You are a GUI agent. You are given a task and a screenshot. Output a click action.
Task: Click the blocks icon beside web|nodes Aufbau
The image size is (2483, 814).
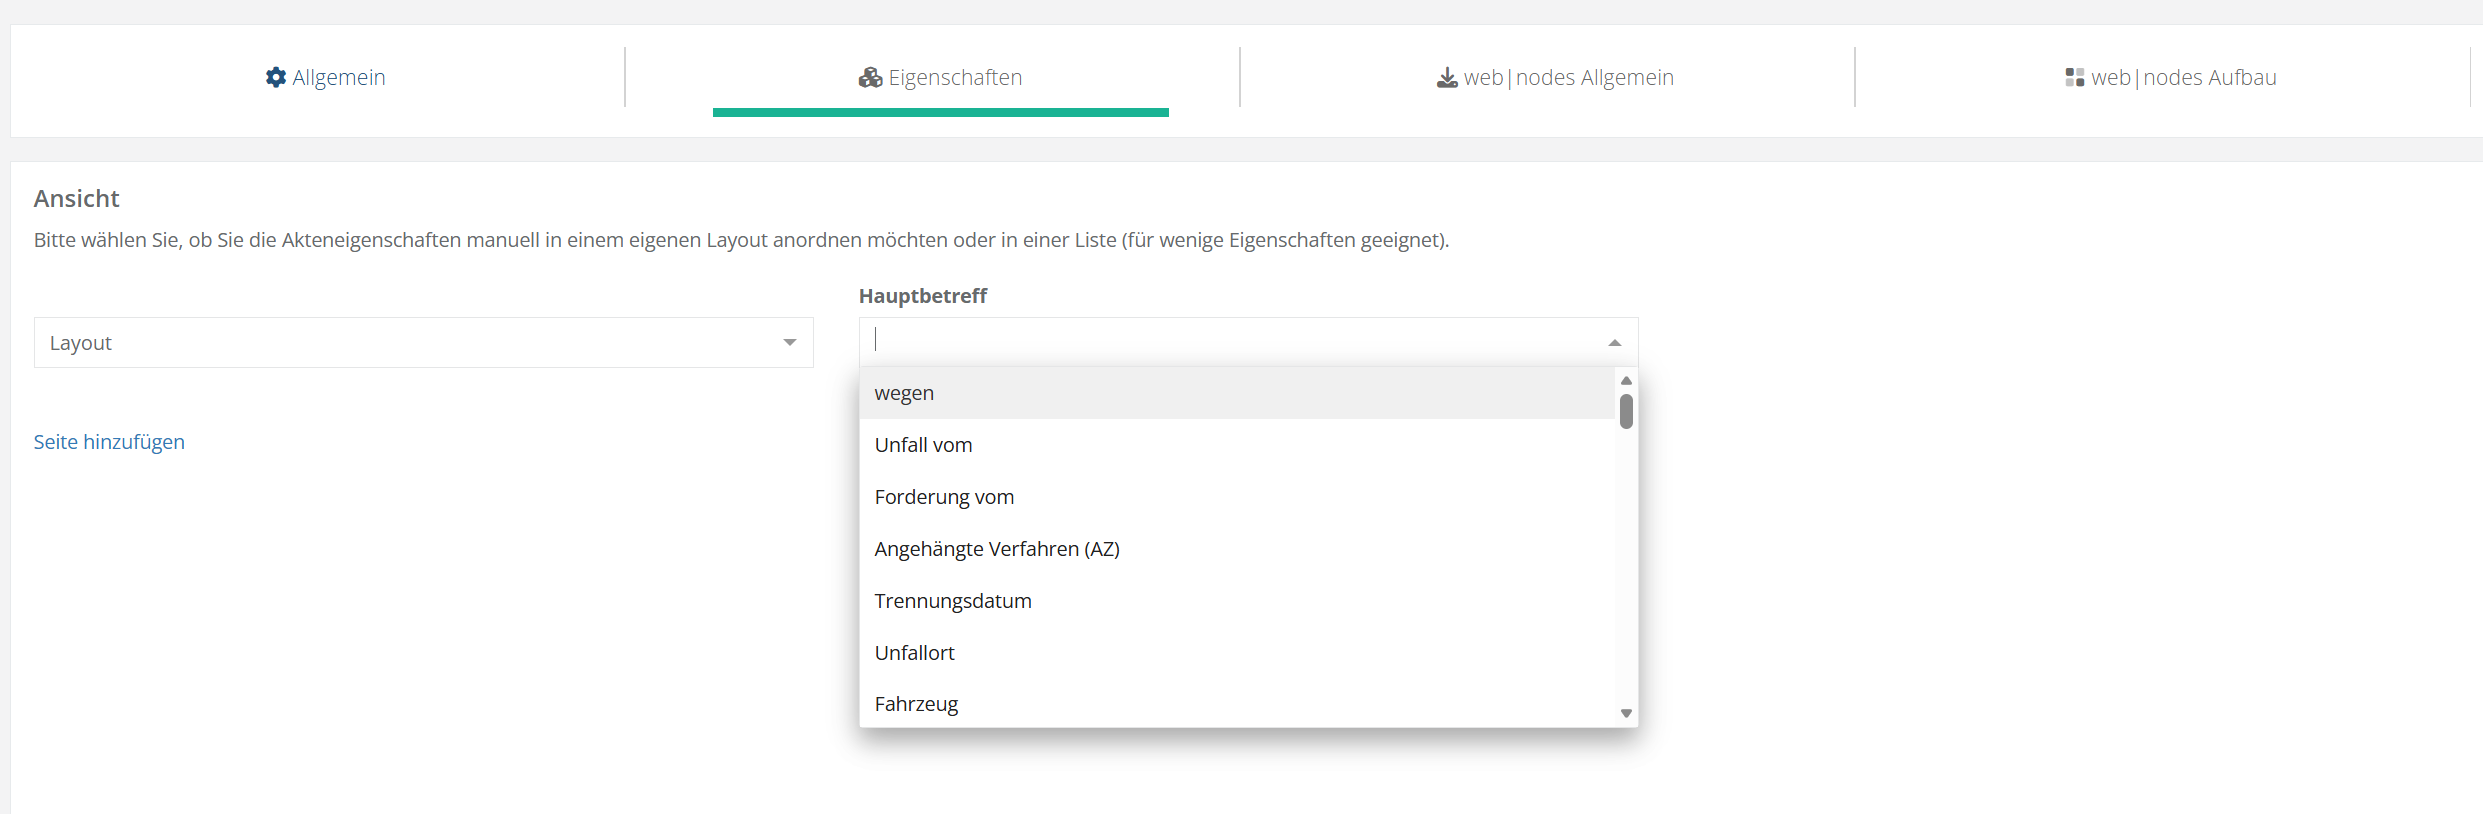point(2075,77)
